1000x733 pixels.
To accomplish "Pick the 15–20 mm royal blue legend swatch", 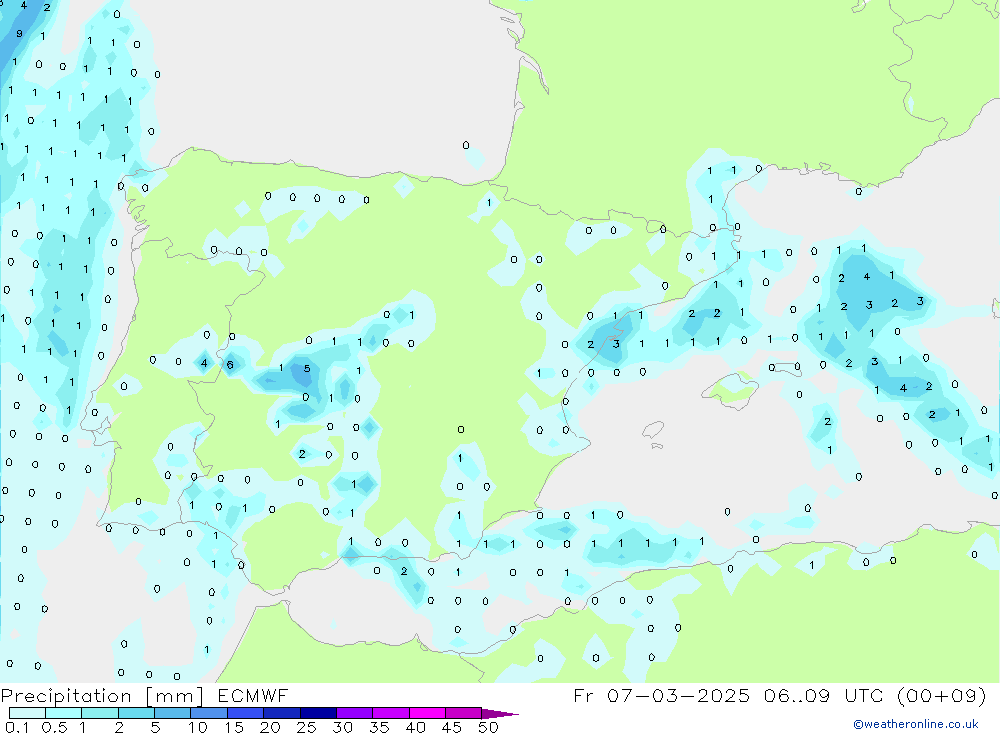I will [x=246, y=713].
